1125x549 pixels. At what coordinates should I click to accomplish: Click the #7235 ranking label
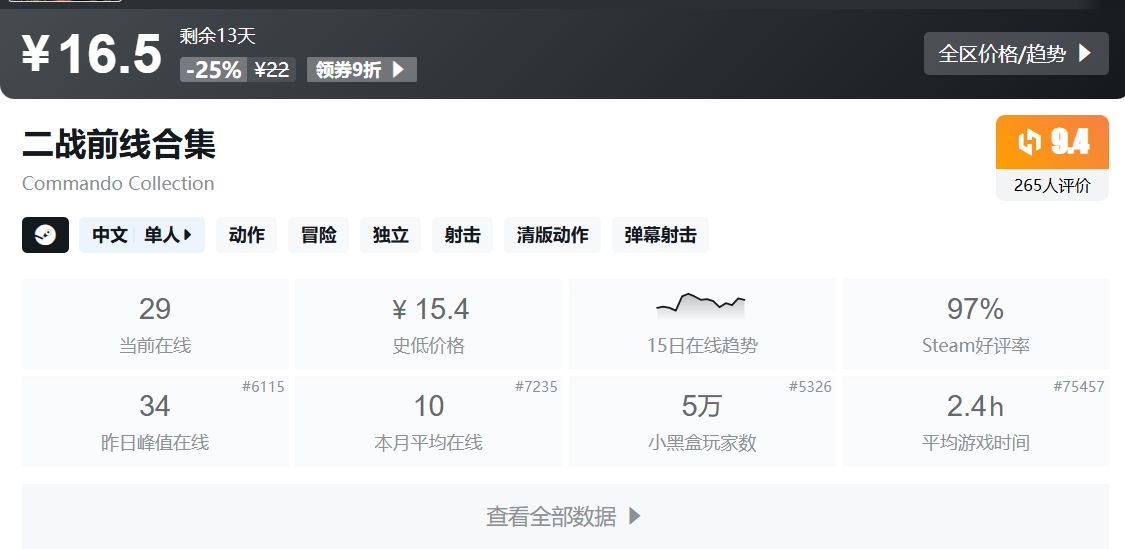(x=536, y=387)
